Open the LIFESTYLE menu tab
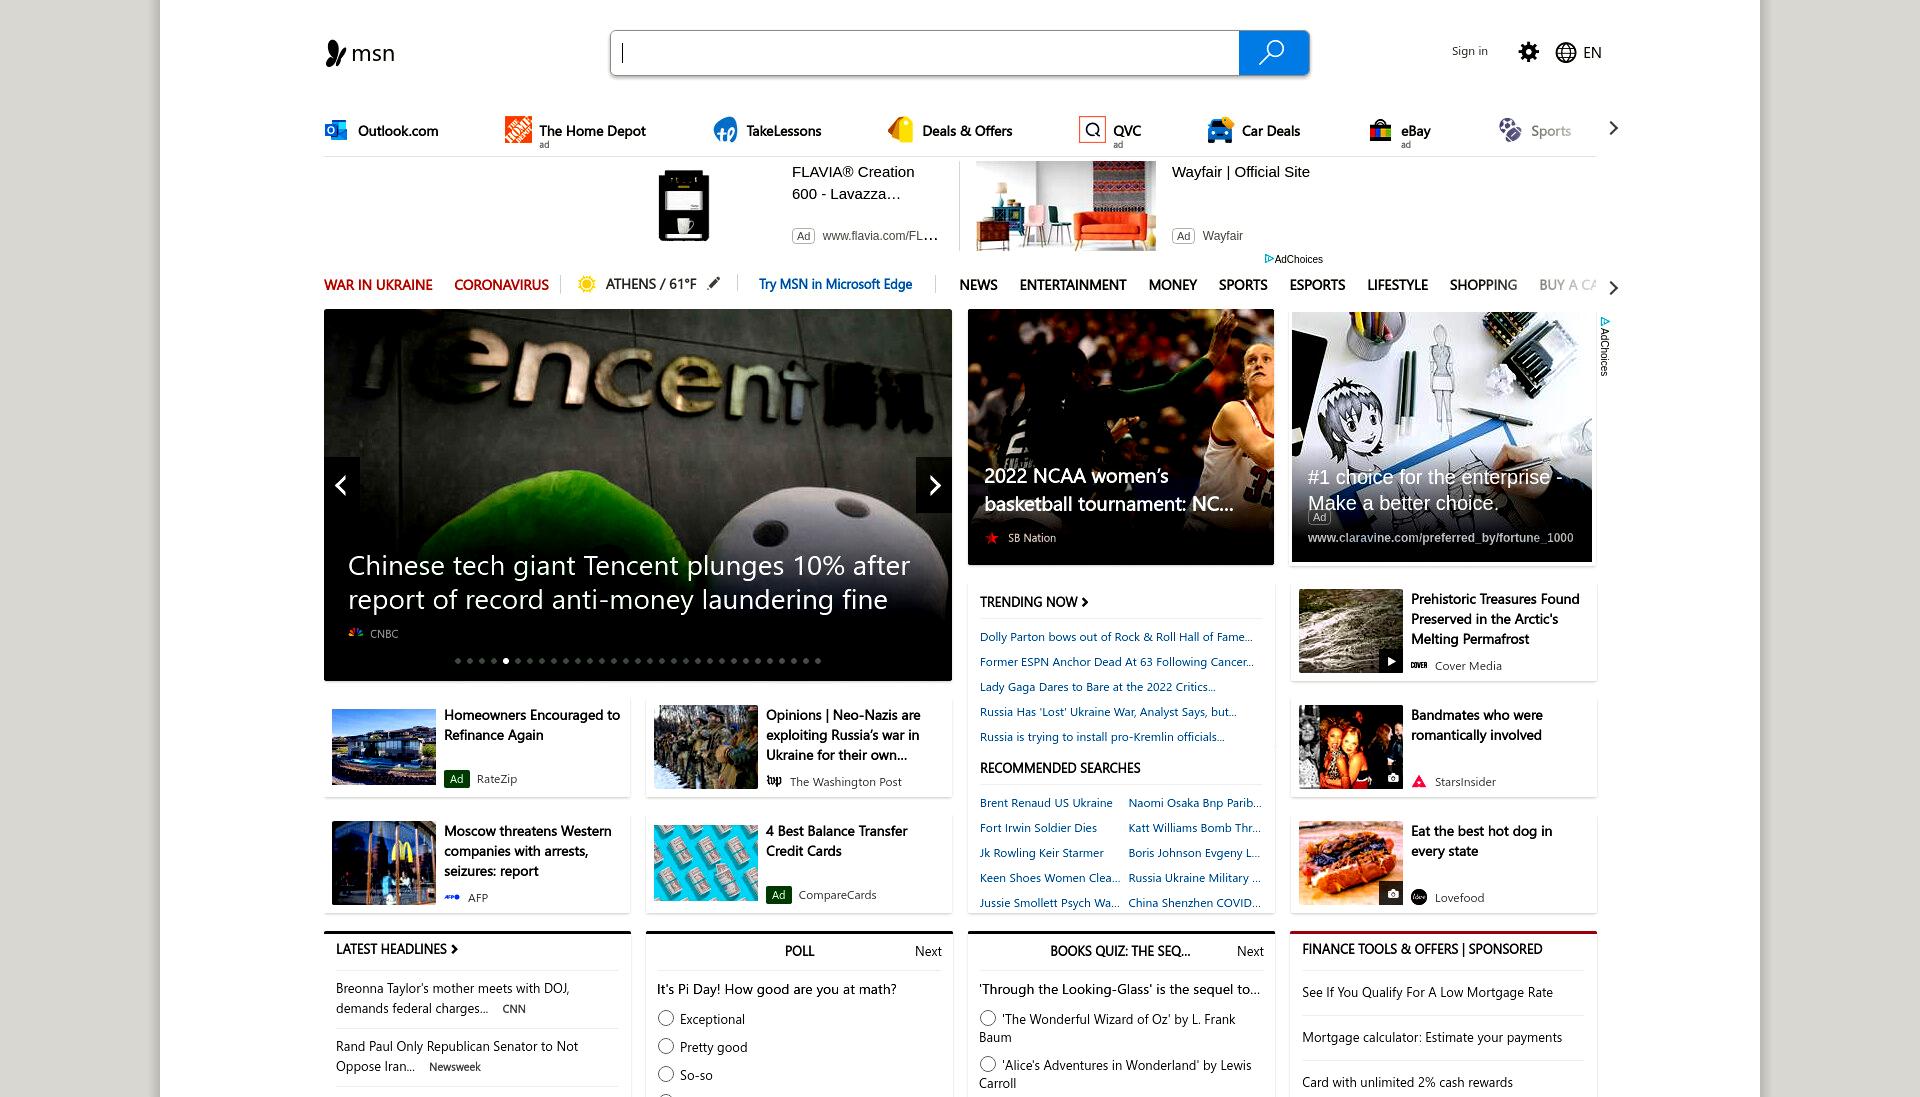This screenshot has width=1920, height=1097. (1397, 285)
